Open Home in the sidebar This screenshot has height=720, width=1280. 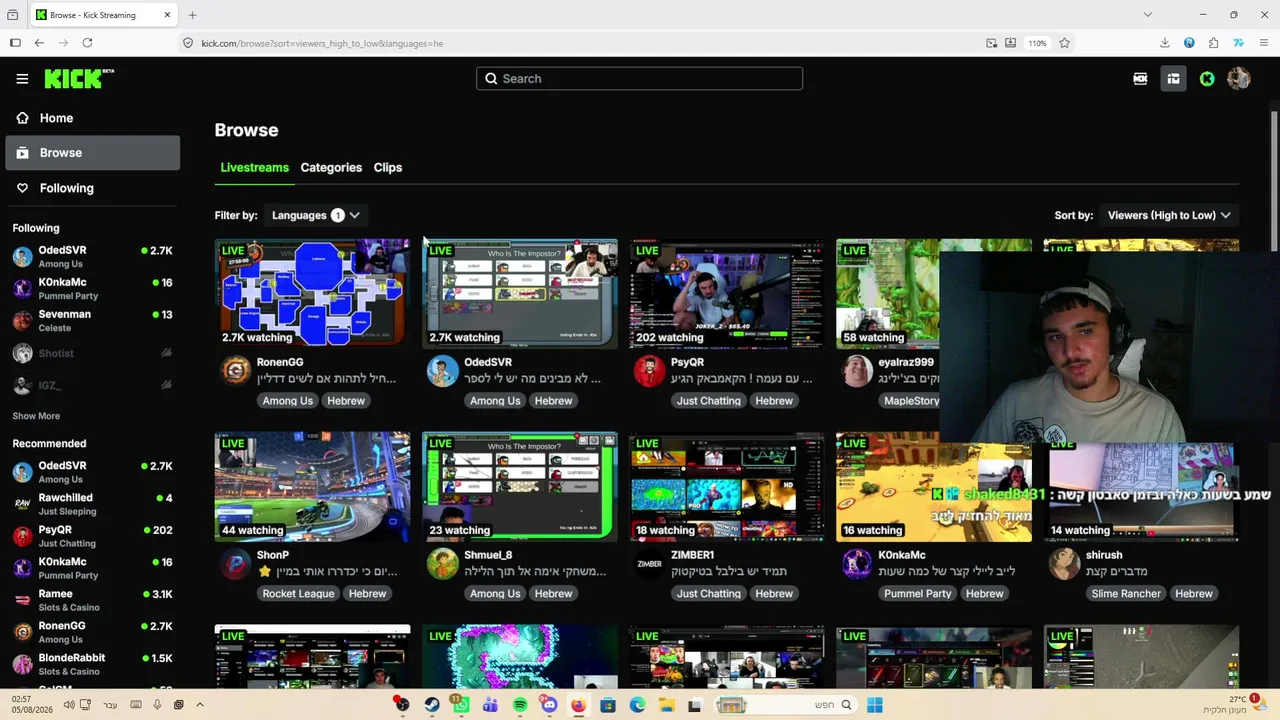pyautogui.click(x=93, y=118)
